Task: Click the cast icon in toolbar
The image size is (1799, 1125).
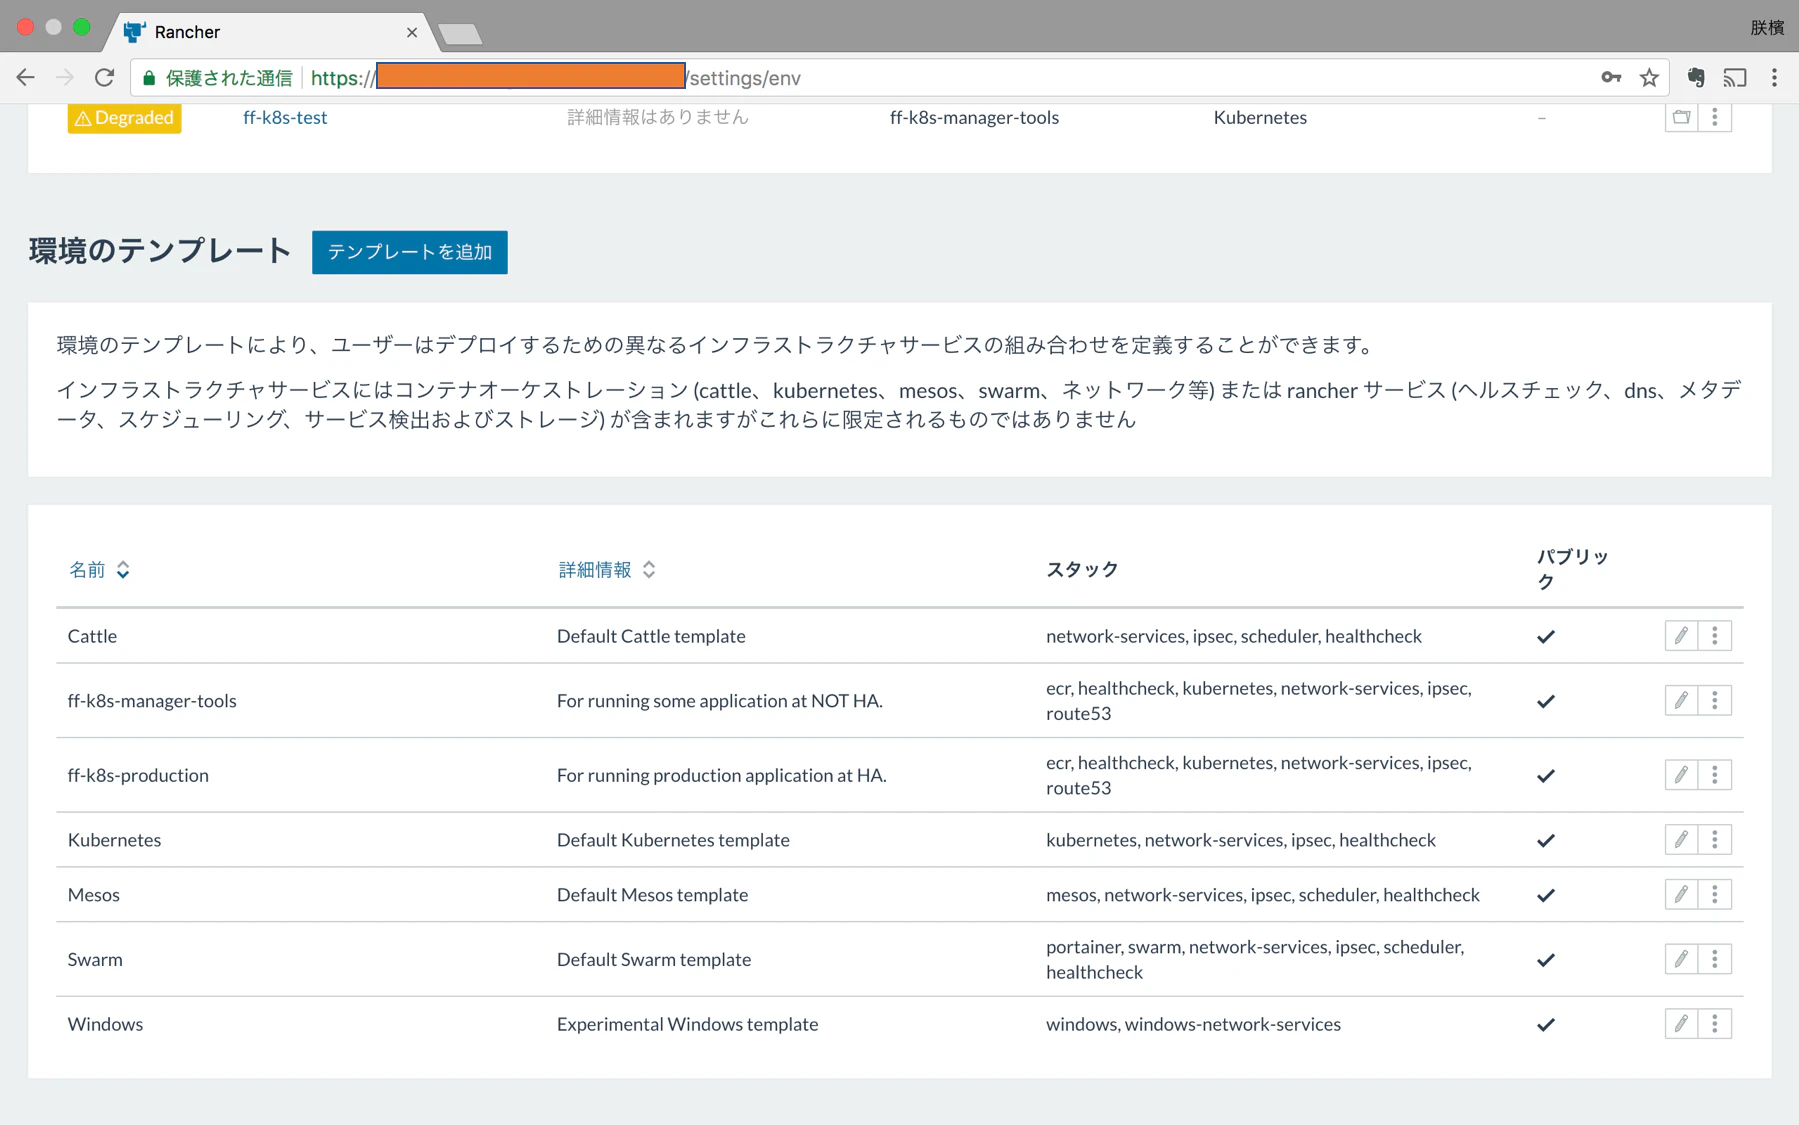Action: point(1735,78)
